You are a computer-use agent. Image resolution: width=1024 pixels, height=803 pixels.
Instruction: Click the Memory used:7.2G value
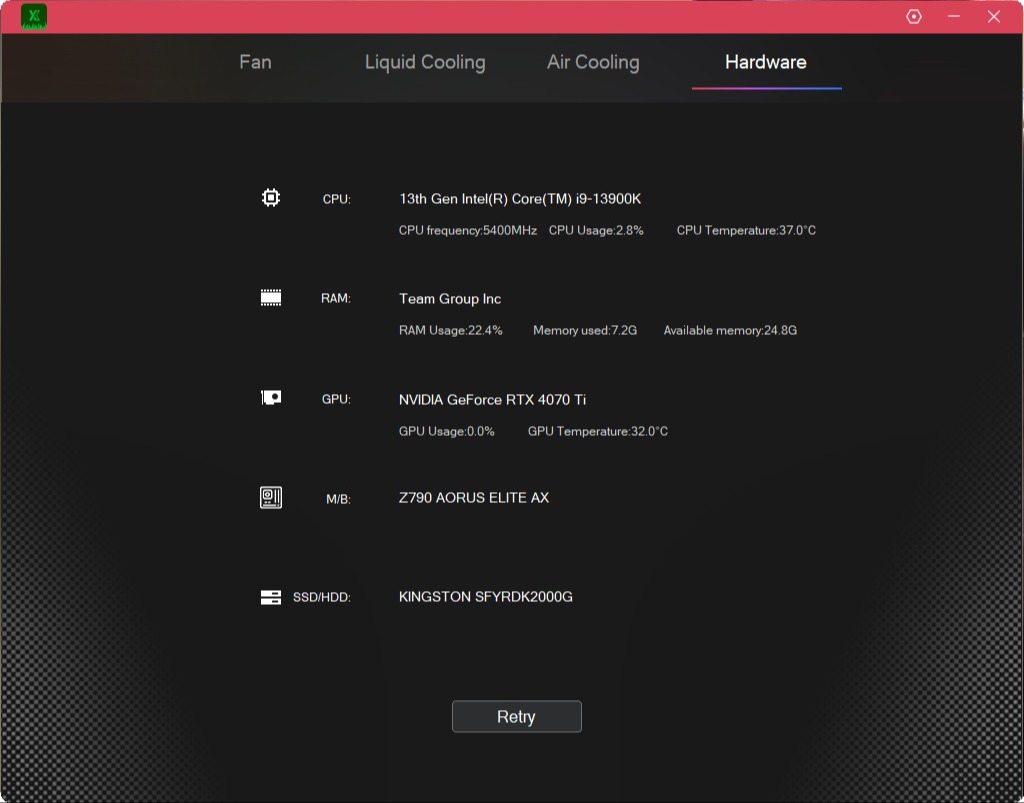coord(584,330)
